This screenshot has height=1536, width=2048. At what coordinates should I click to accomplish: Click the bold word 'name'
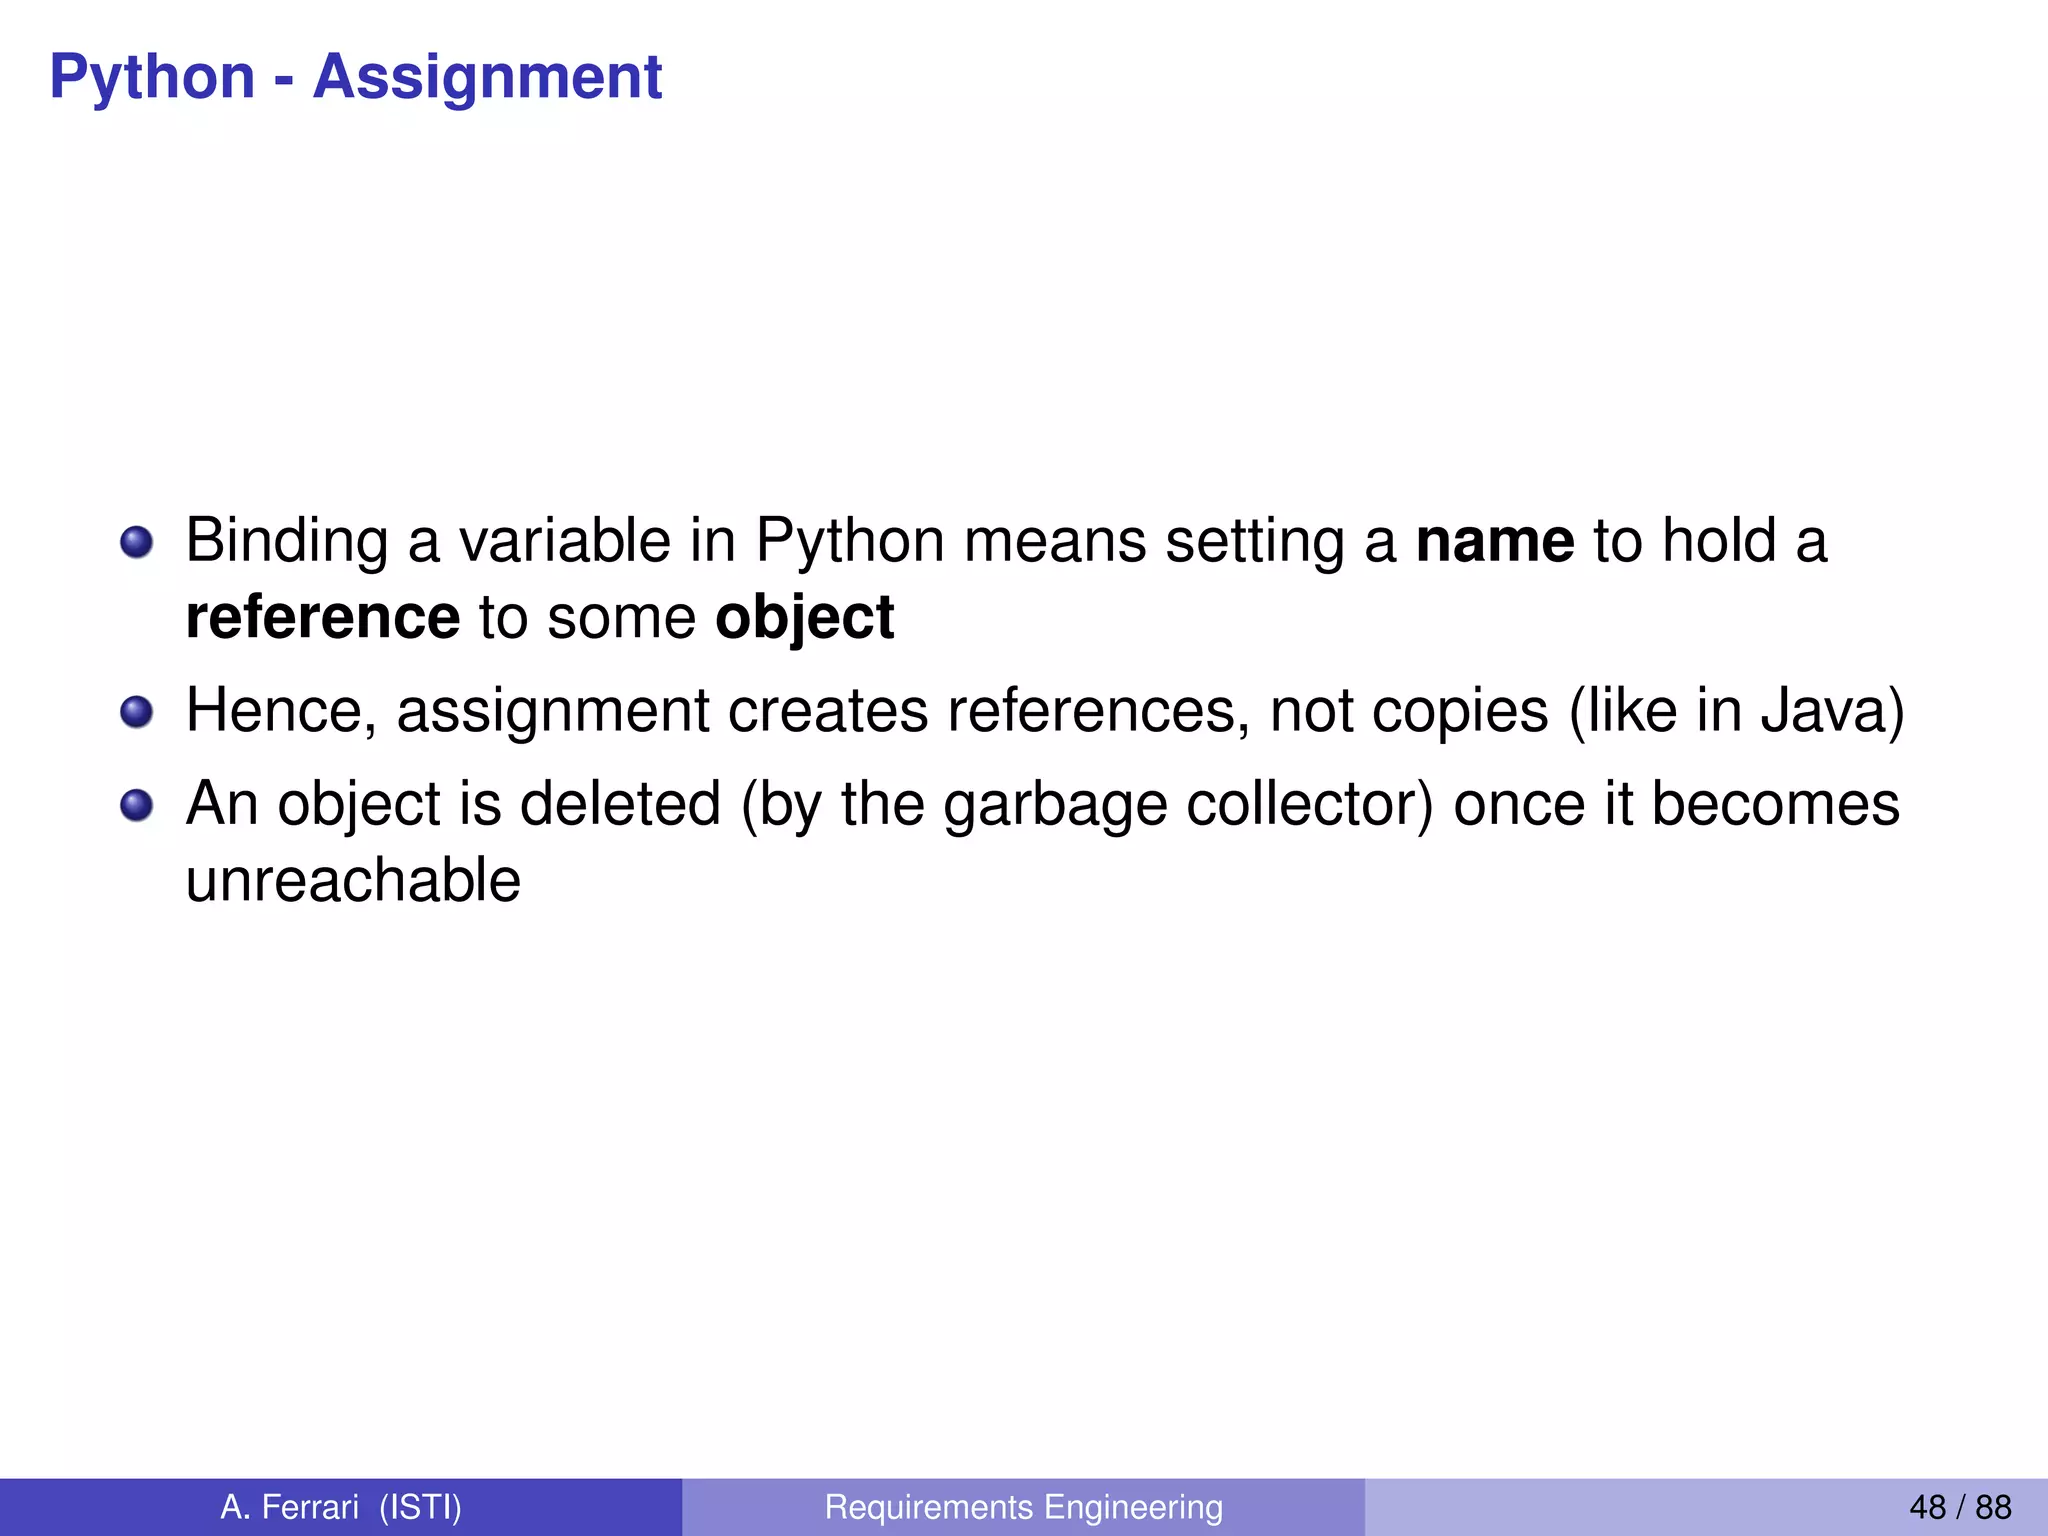click(x=1495, y=541)
